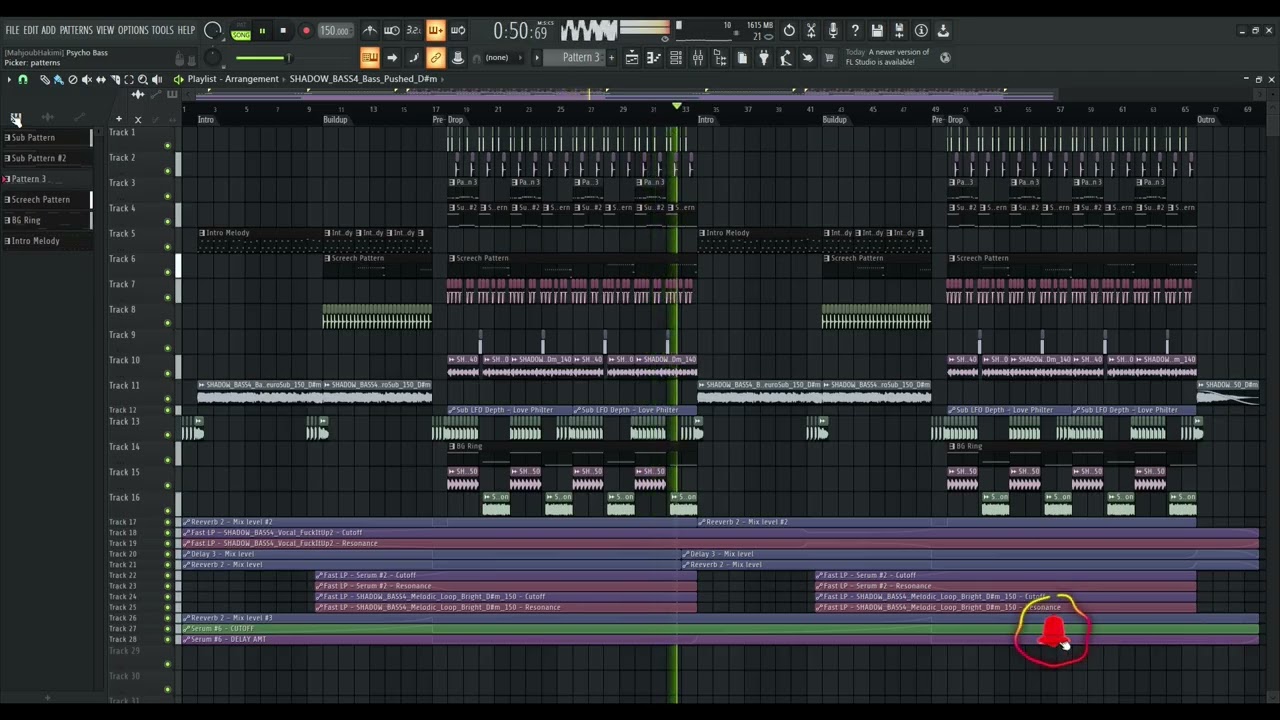Image resolution: width=1280 pixels, height=720 pixels.
Task: Open the Channel rack view icon
Action: point(676,58)
